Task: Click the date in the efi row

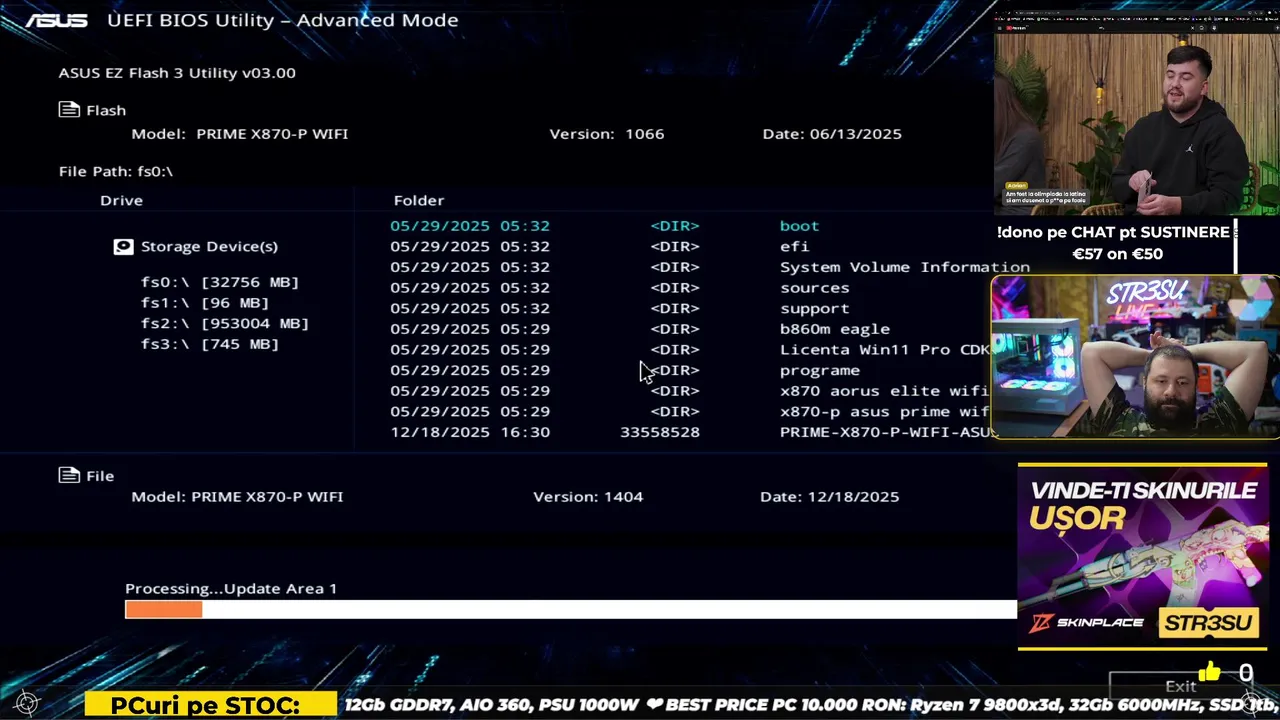Action: coord(470,246)
